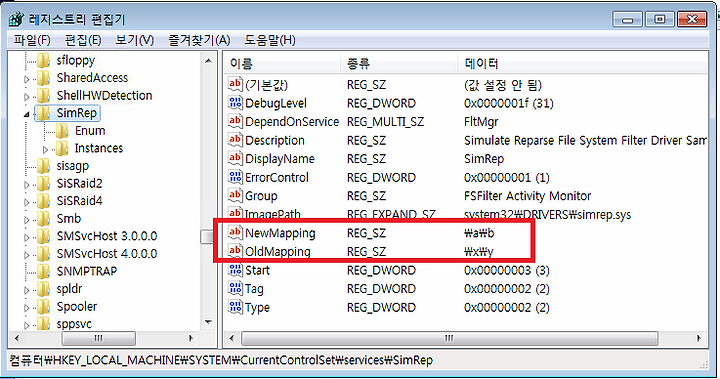Sort by the 이름 column header
Viewport: 720px width, 379px height.
pos(282,63)
